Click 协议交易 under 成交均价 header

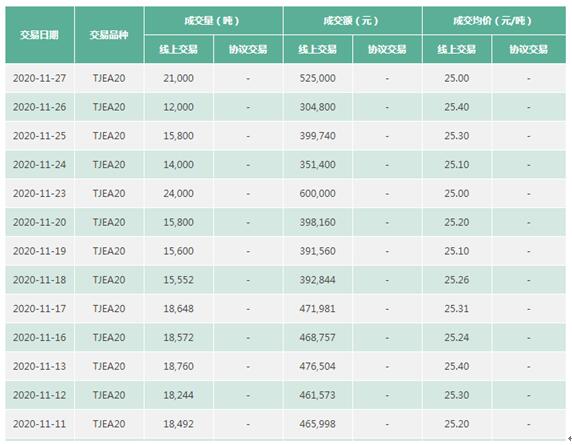point(529,49)
